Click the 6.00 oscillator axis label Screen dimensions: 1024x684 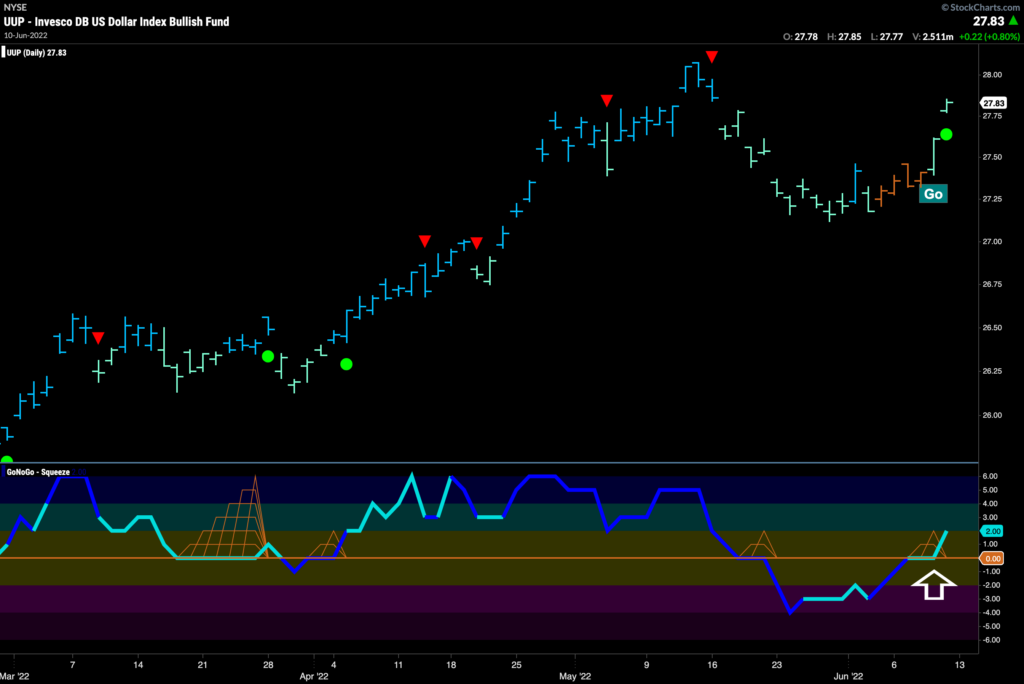point(990,476)
